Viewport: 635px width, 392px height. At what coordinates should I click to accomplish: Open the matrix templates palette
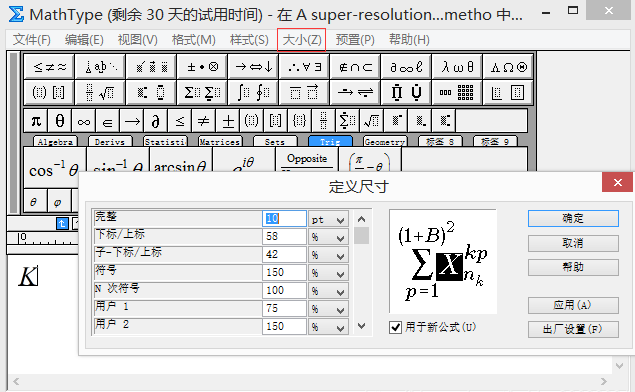(x=457, y=92)
